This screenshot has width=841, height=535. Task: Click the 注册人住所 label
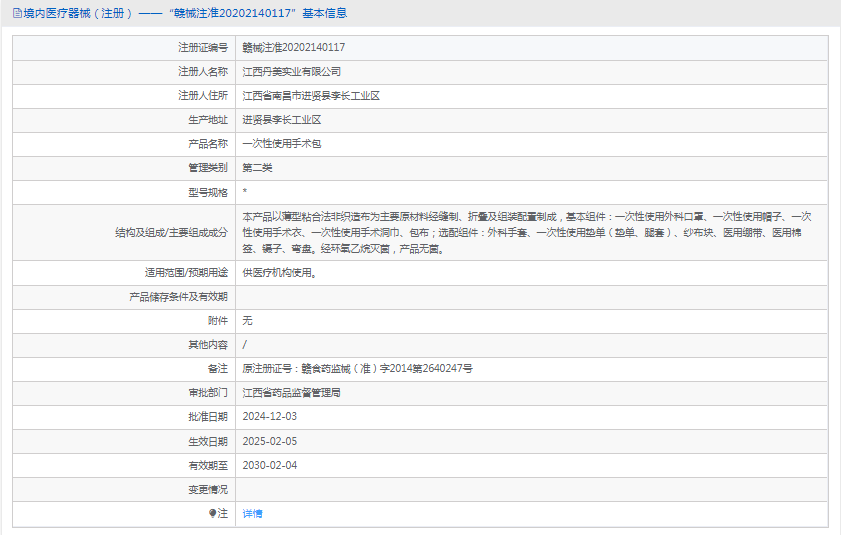(203, 96)
